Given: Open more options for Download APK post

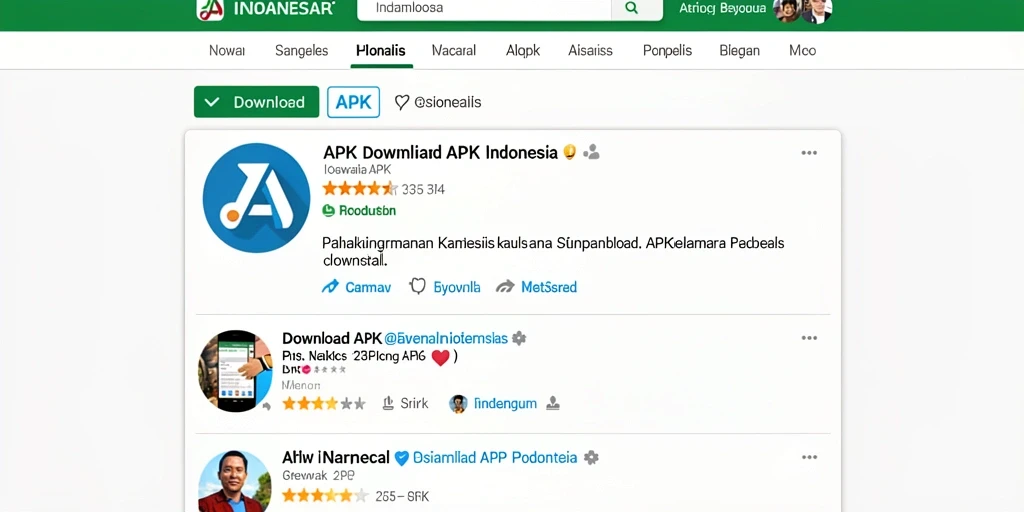Looking at the screenshot, I should pyautogui.click(x=809, y=338).
